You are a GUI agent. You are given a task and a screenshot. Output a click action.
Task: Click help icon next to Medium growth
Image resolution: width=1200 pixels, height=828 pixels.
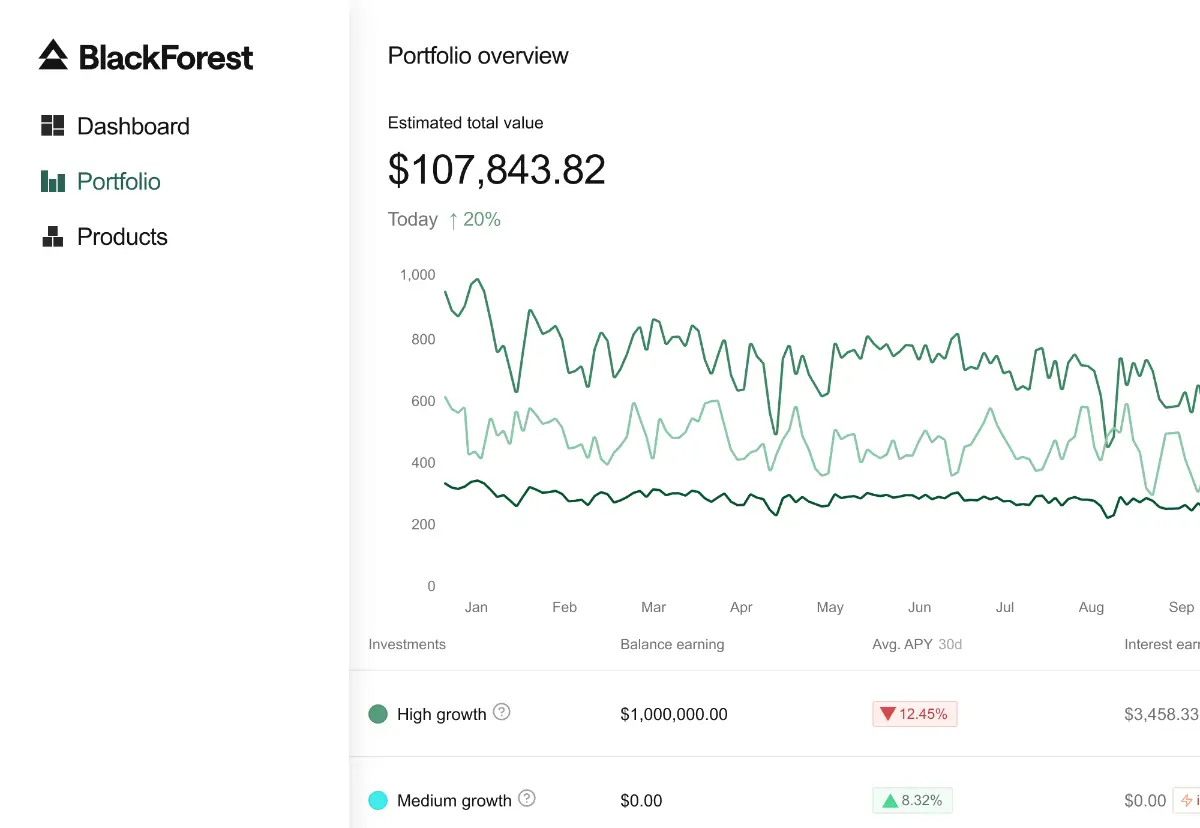point(527,798)
